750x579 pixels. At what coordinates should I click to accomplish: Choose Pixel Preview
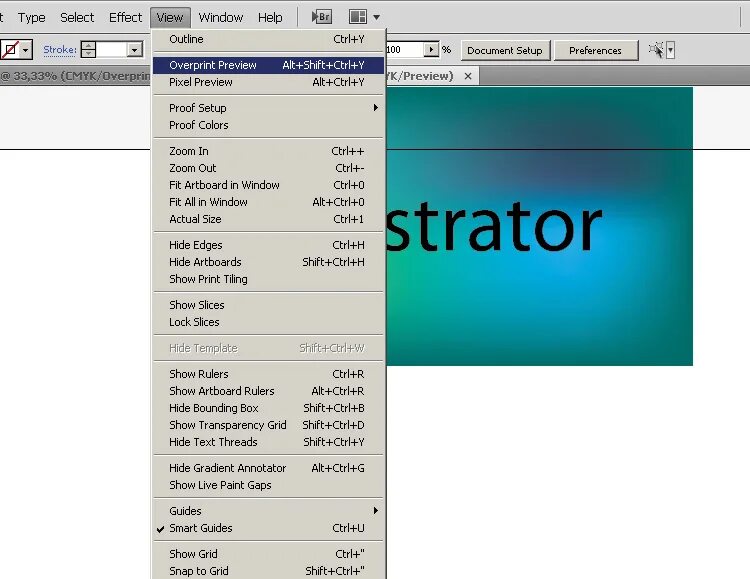point(268,82)
